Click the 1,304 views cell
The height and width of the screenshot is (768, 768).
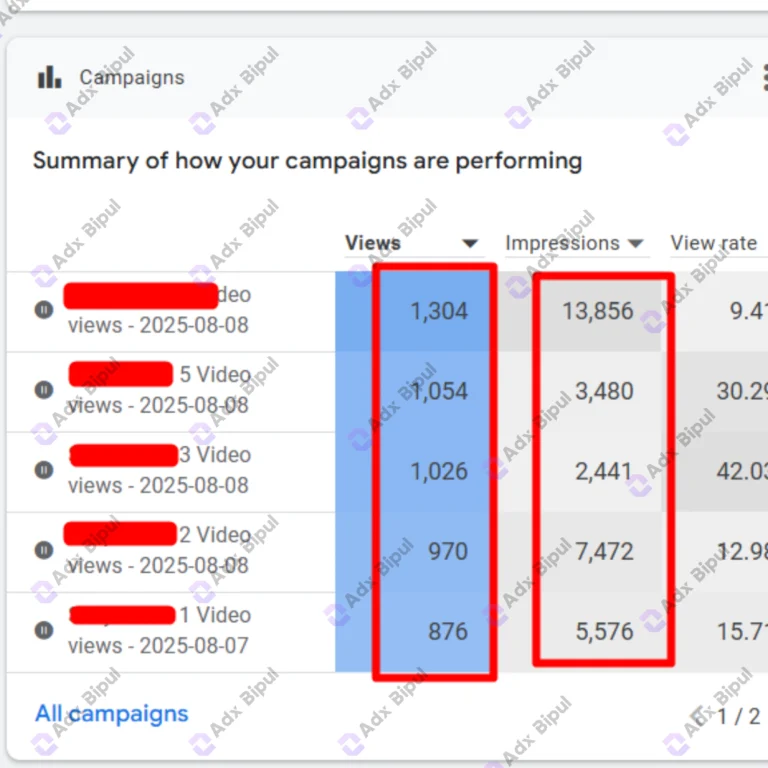438,311
